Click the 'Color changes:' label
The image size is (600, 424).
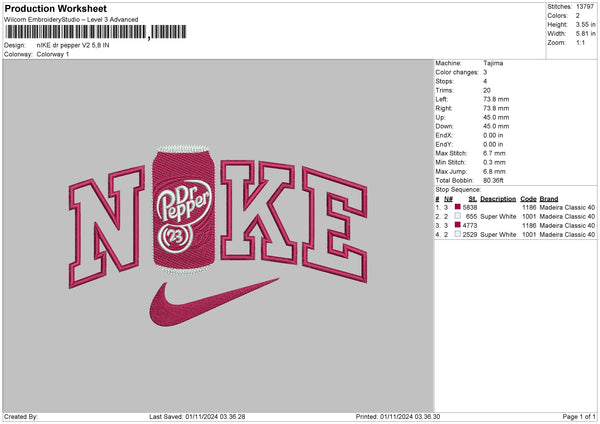pos(457,72)
